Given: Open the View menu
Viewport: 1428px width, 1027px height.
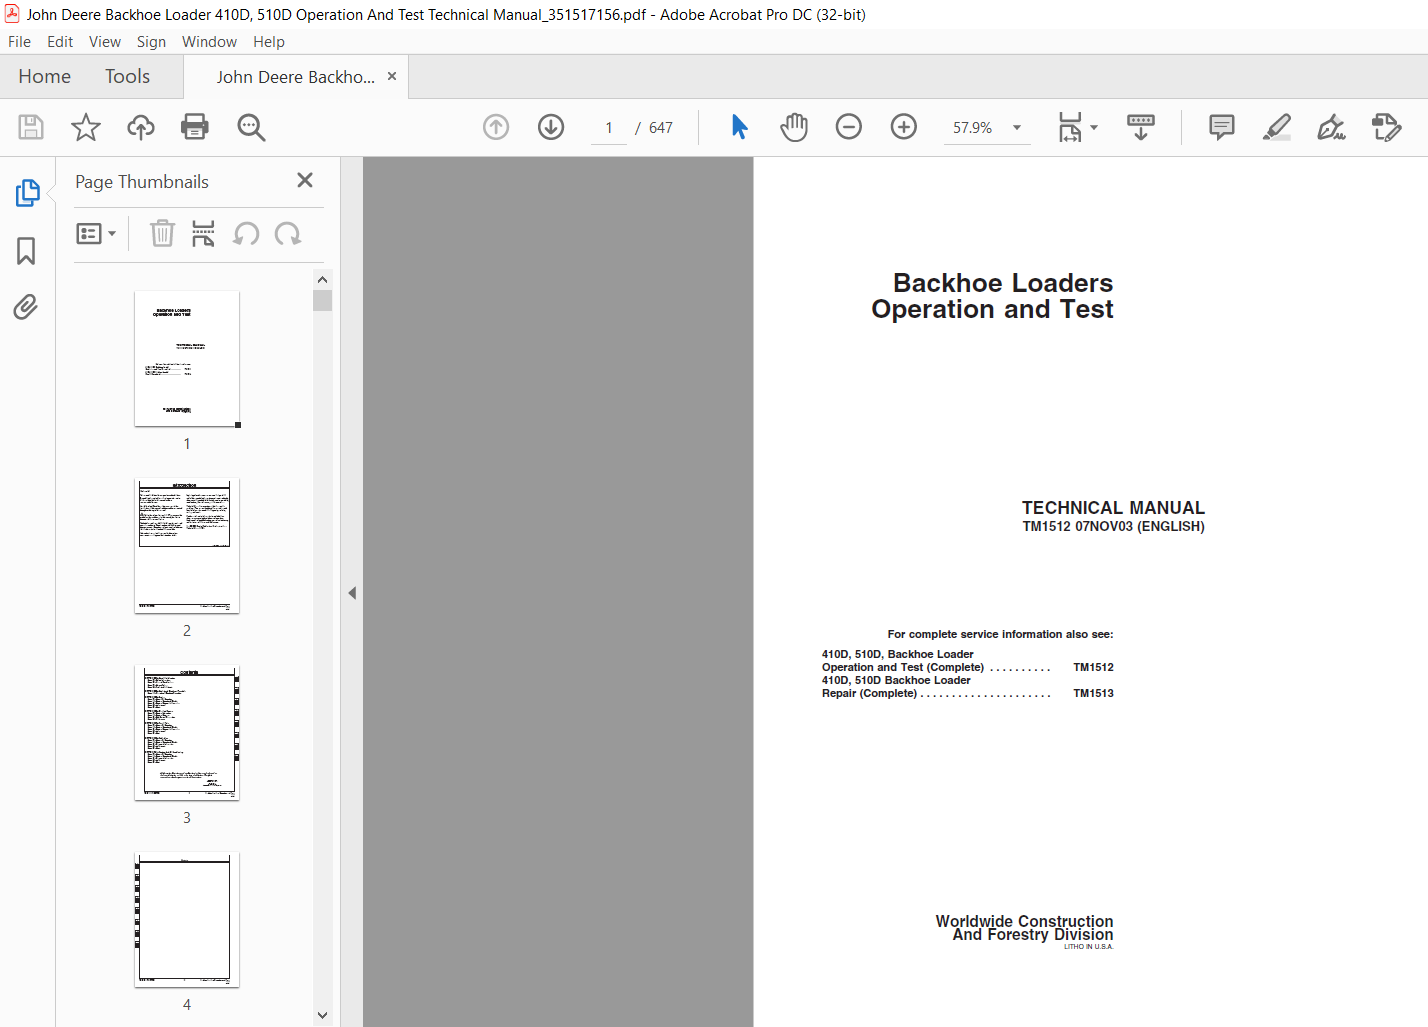Looking at the screenshot, I should tap(105, 42).
